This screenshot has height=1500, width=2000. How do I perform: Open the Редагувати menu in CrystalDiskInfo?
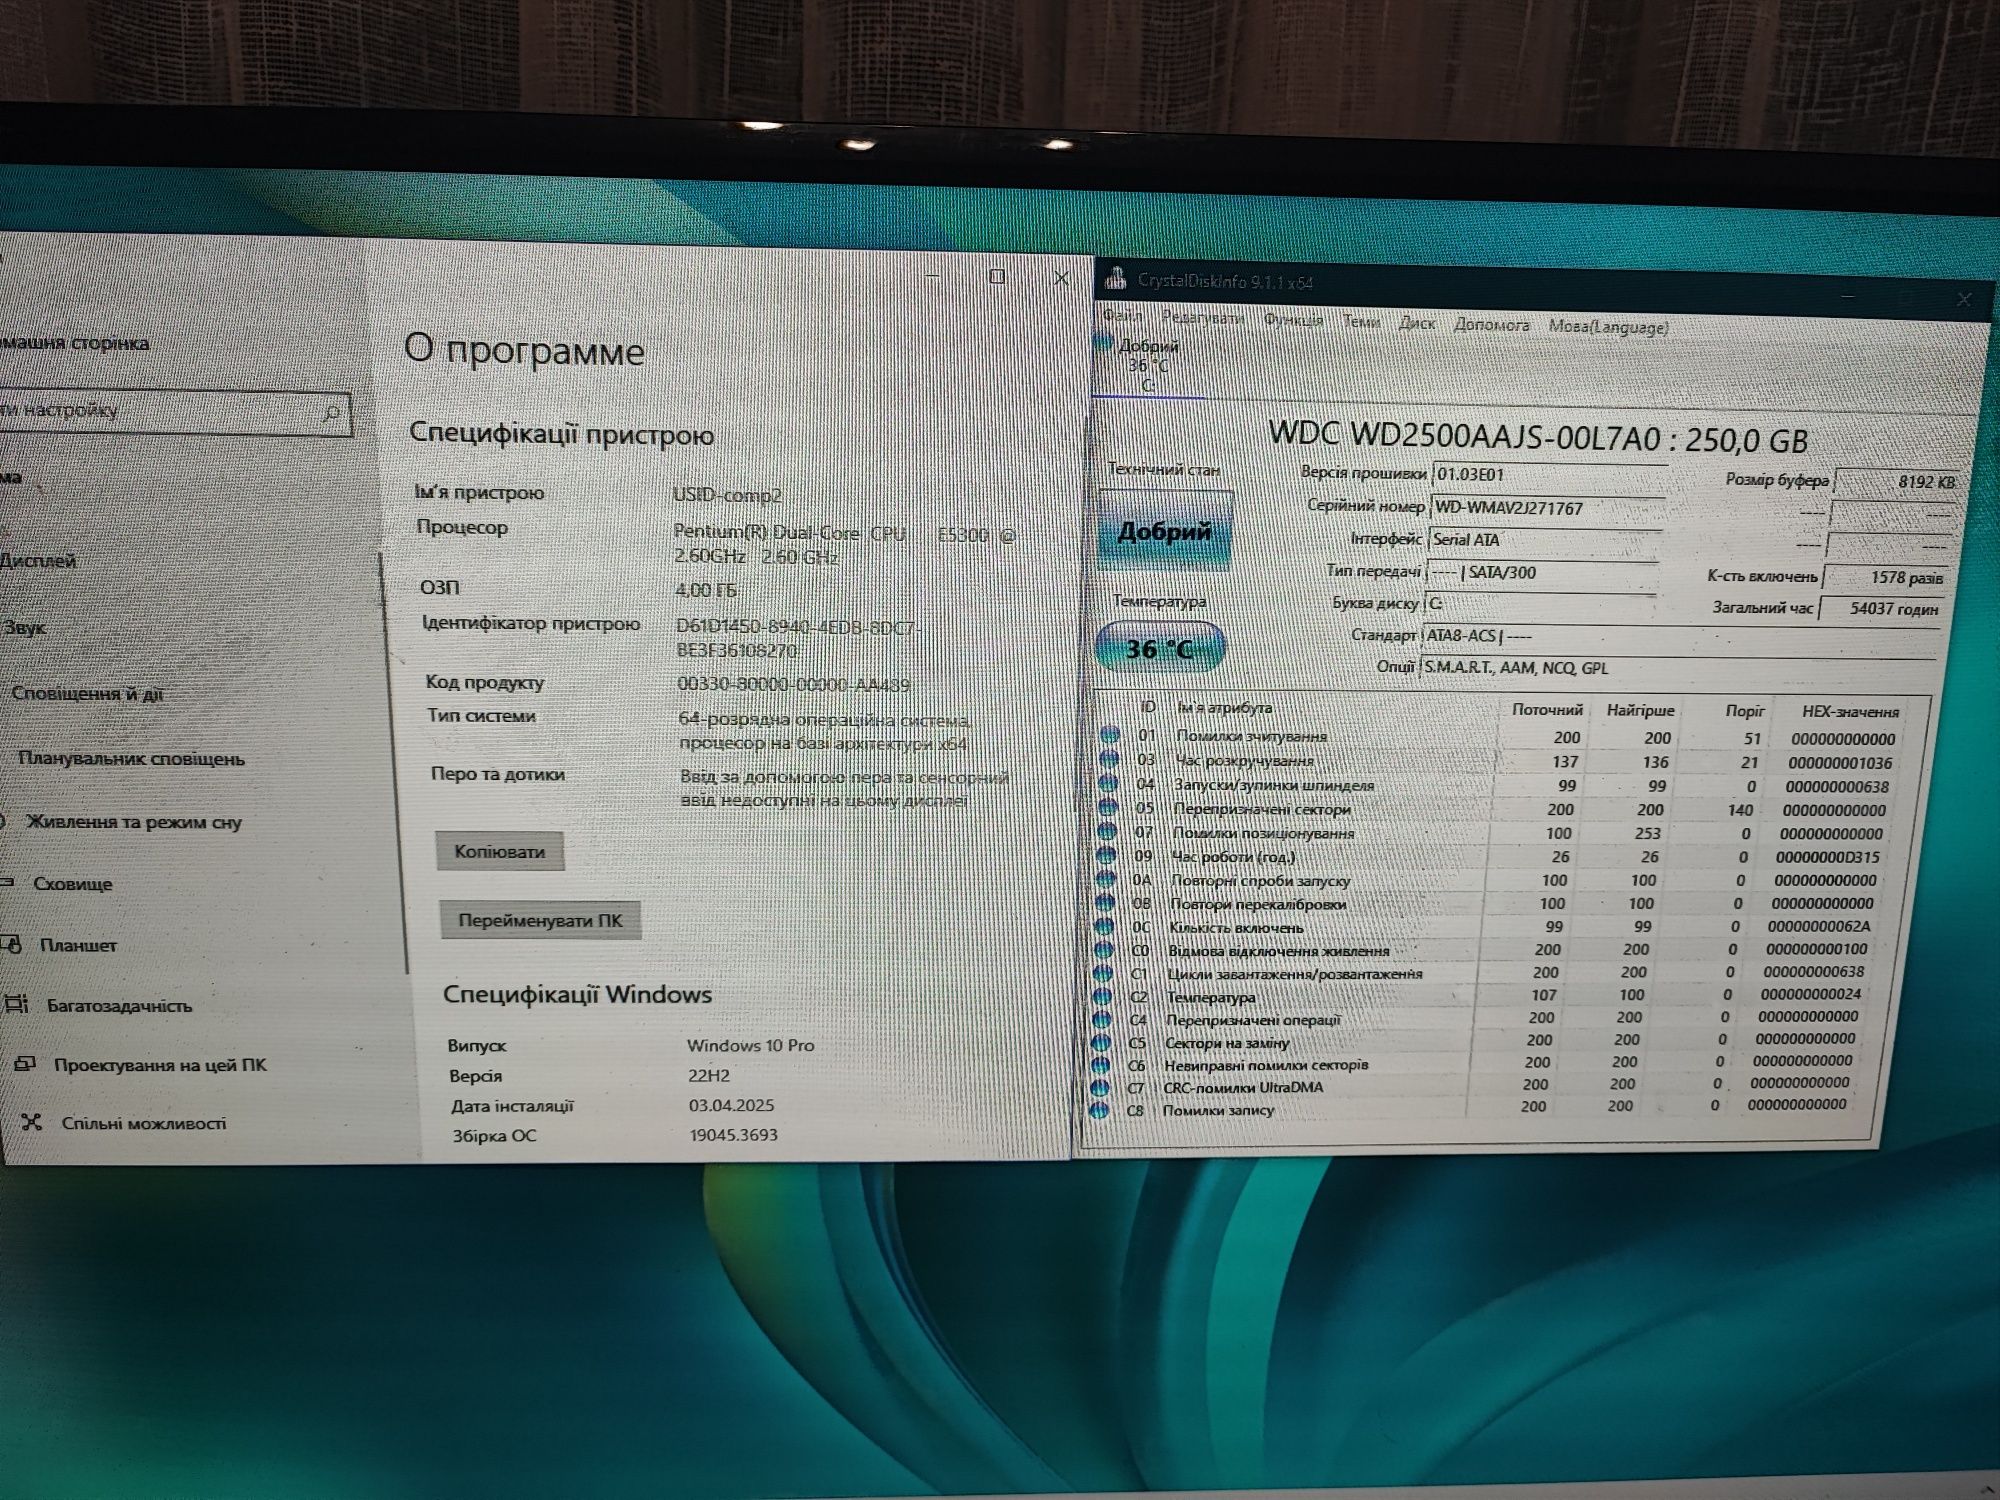coord(1203,318)
